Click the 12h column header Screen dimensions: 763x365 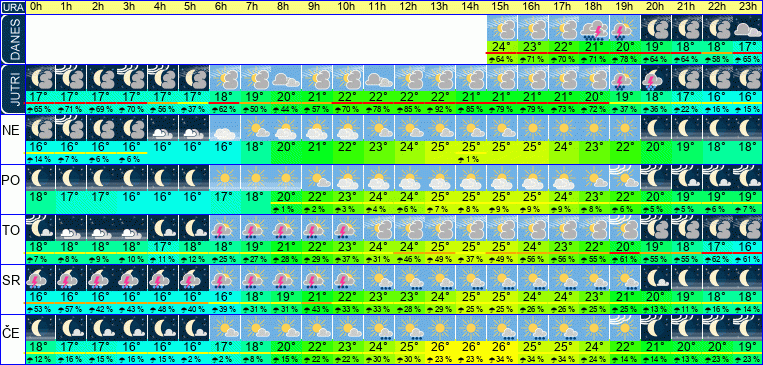click(x=409, y=7)
